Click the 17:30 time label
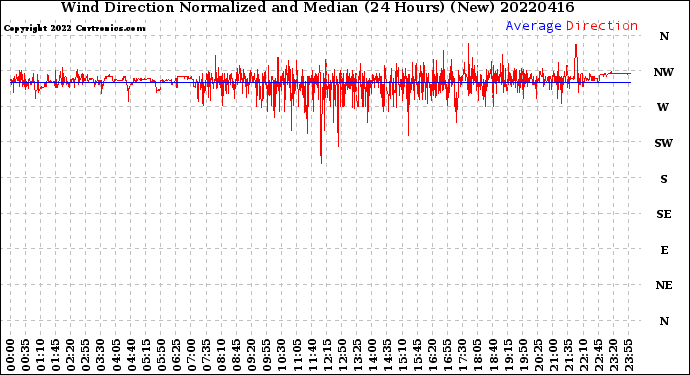 [x=462, y=355]
